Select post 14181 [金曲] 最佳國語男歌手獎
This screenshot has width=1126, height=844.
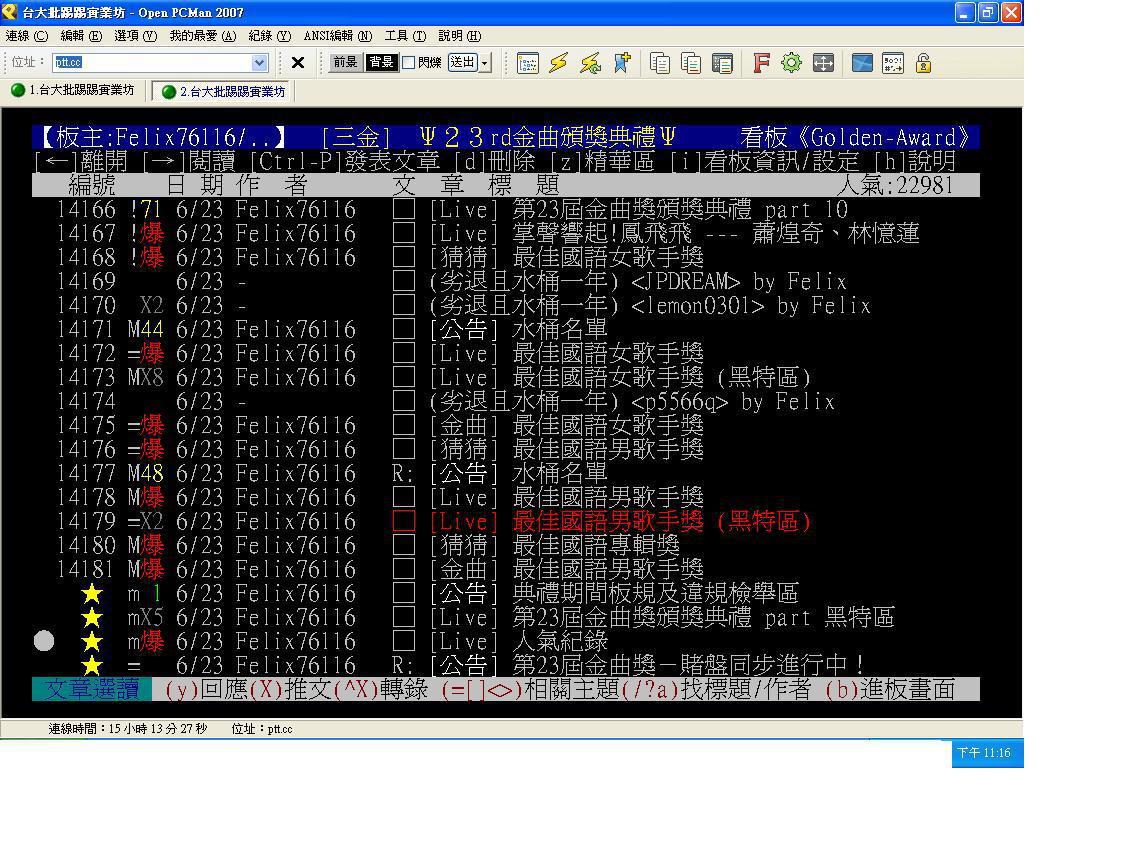[506, 570]
